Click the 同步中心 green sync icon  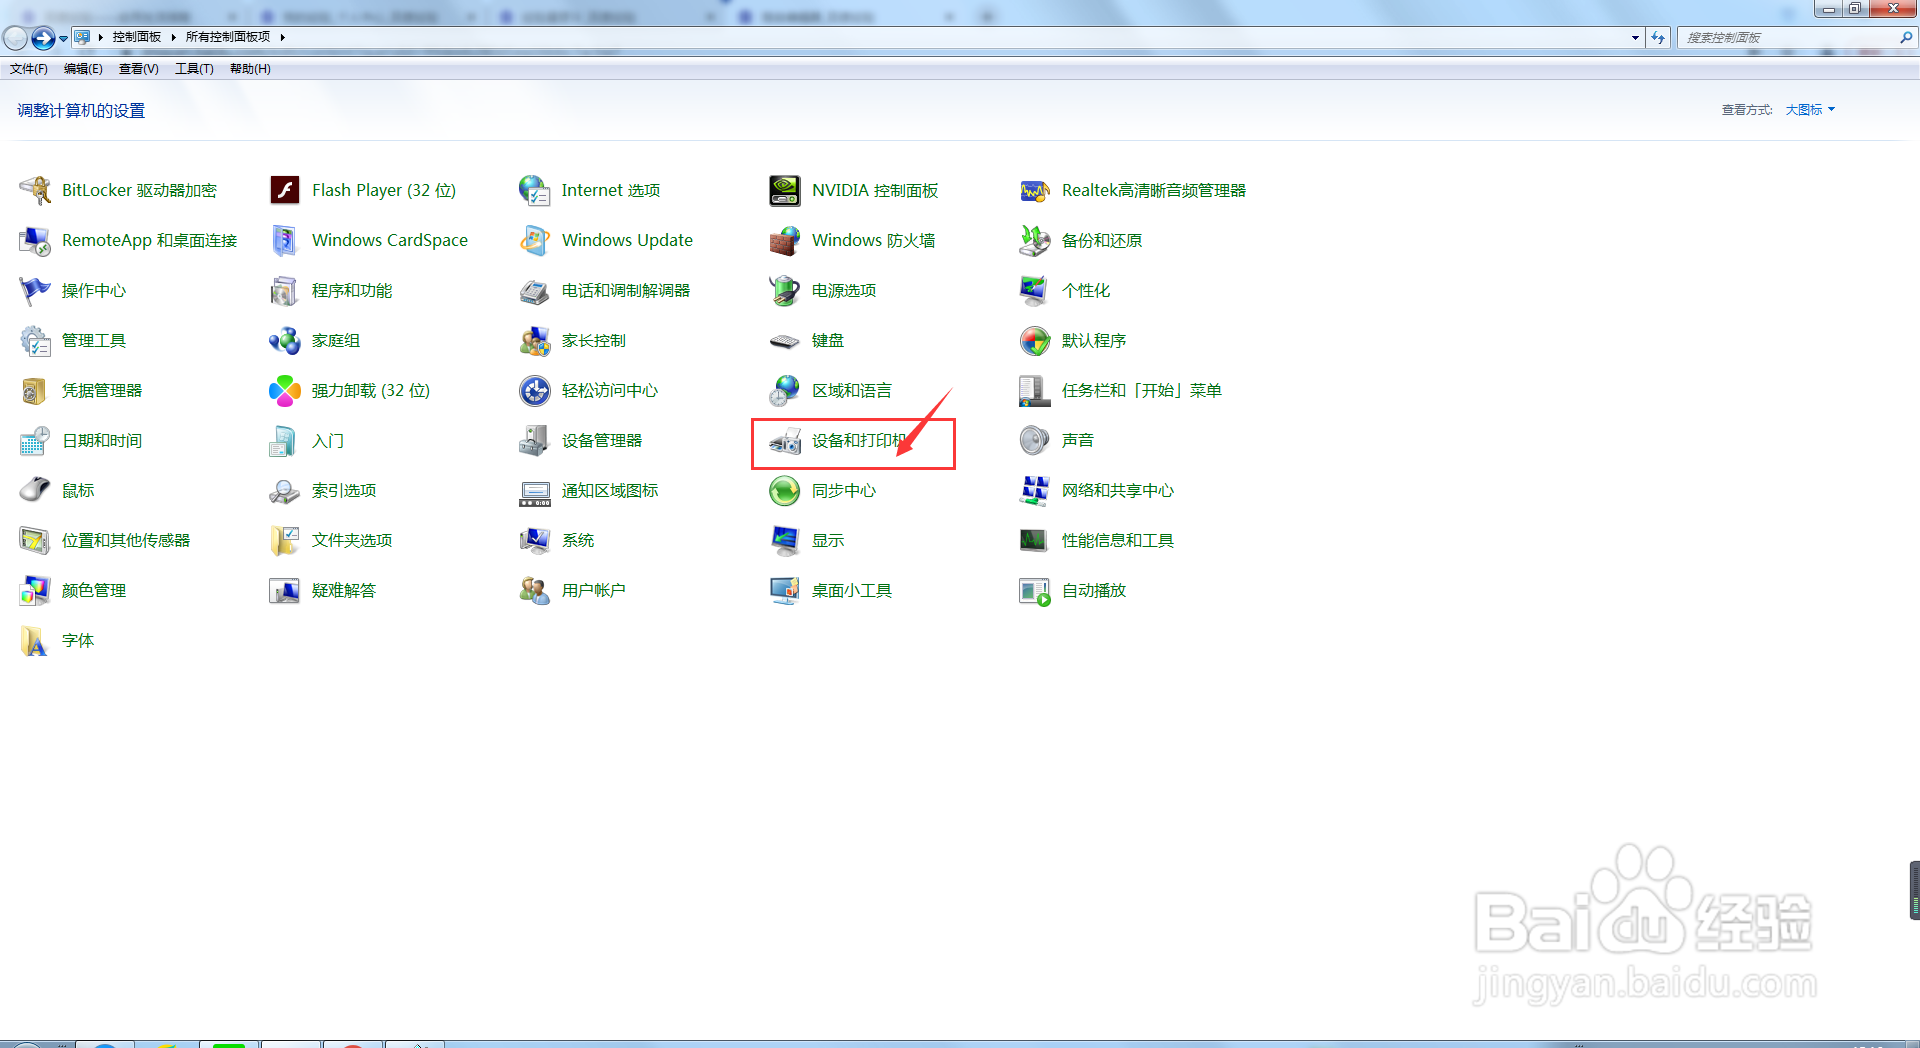point(785,490)
